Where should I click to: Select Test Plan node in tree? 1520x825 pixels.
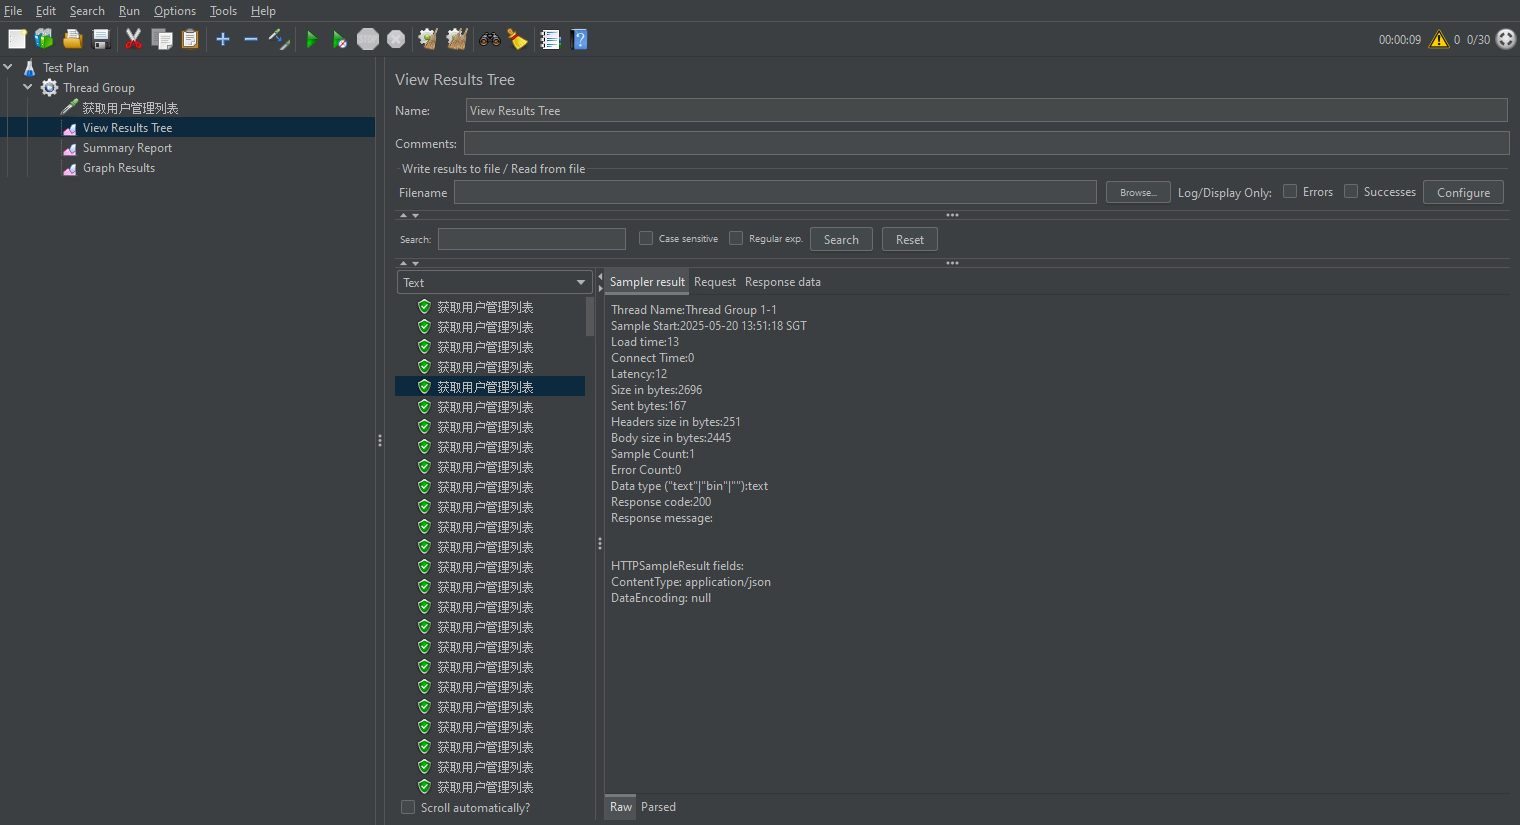click(66, 68)
